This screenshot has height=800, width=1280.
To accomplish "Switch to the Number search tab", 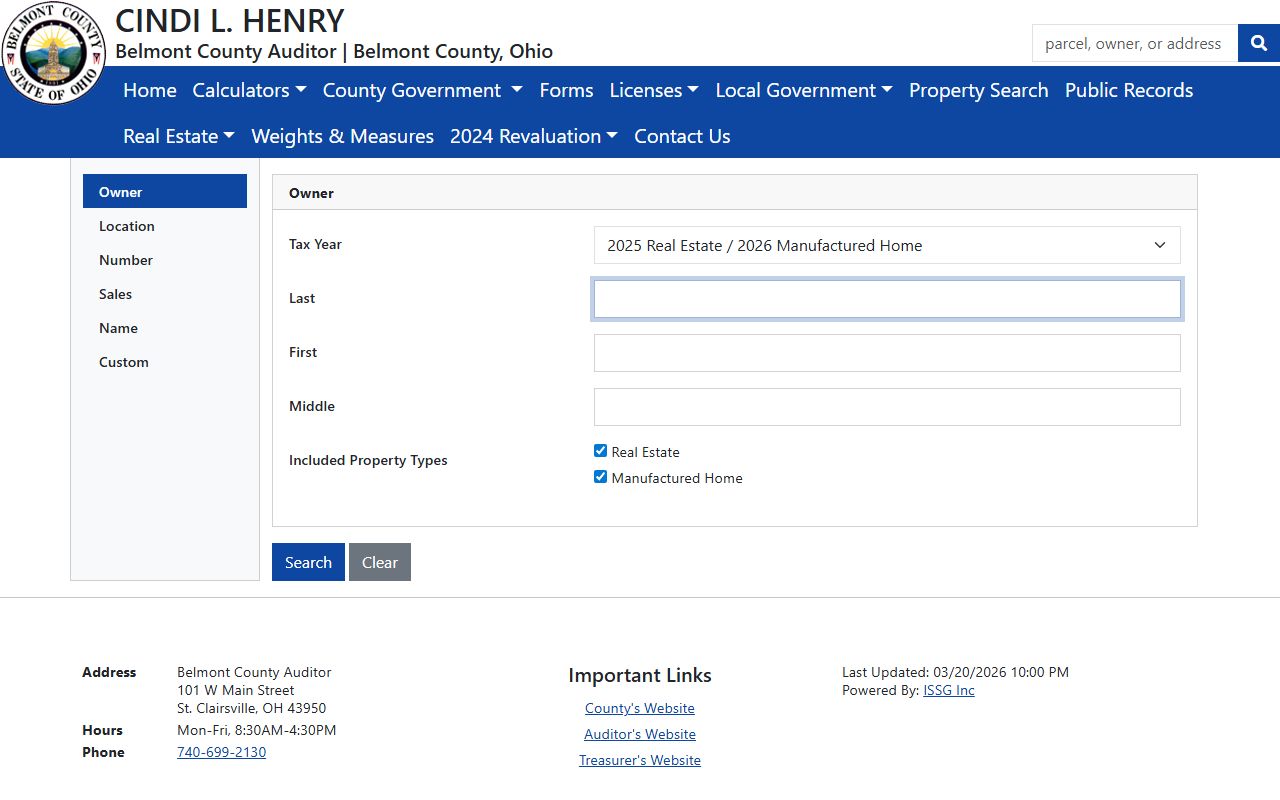I will tap(165, 260).
